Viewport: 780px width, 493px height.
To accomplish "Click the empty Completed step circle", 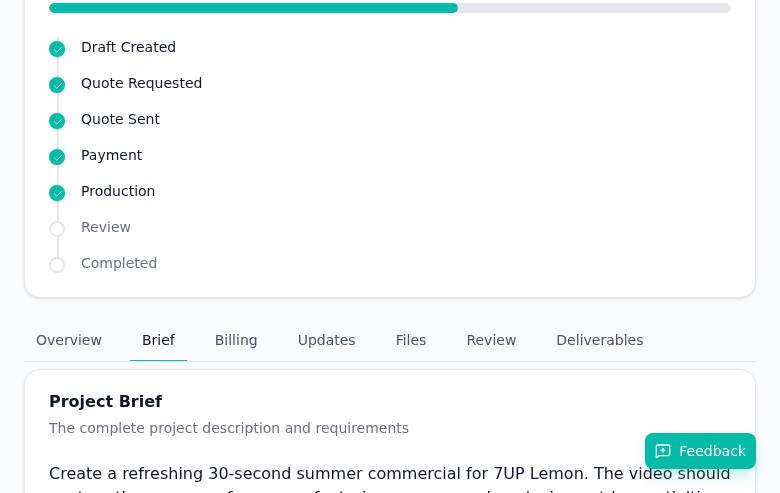I will tap(57, 265).
